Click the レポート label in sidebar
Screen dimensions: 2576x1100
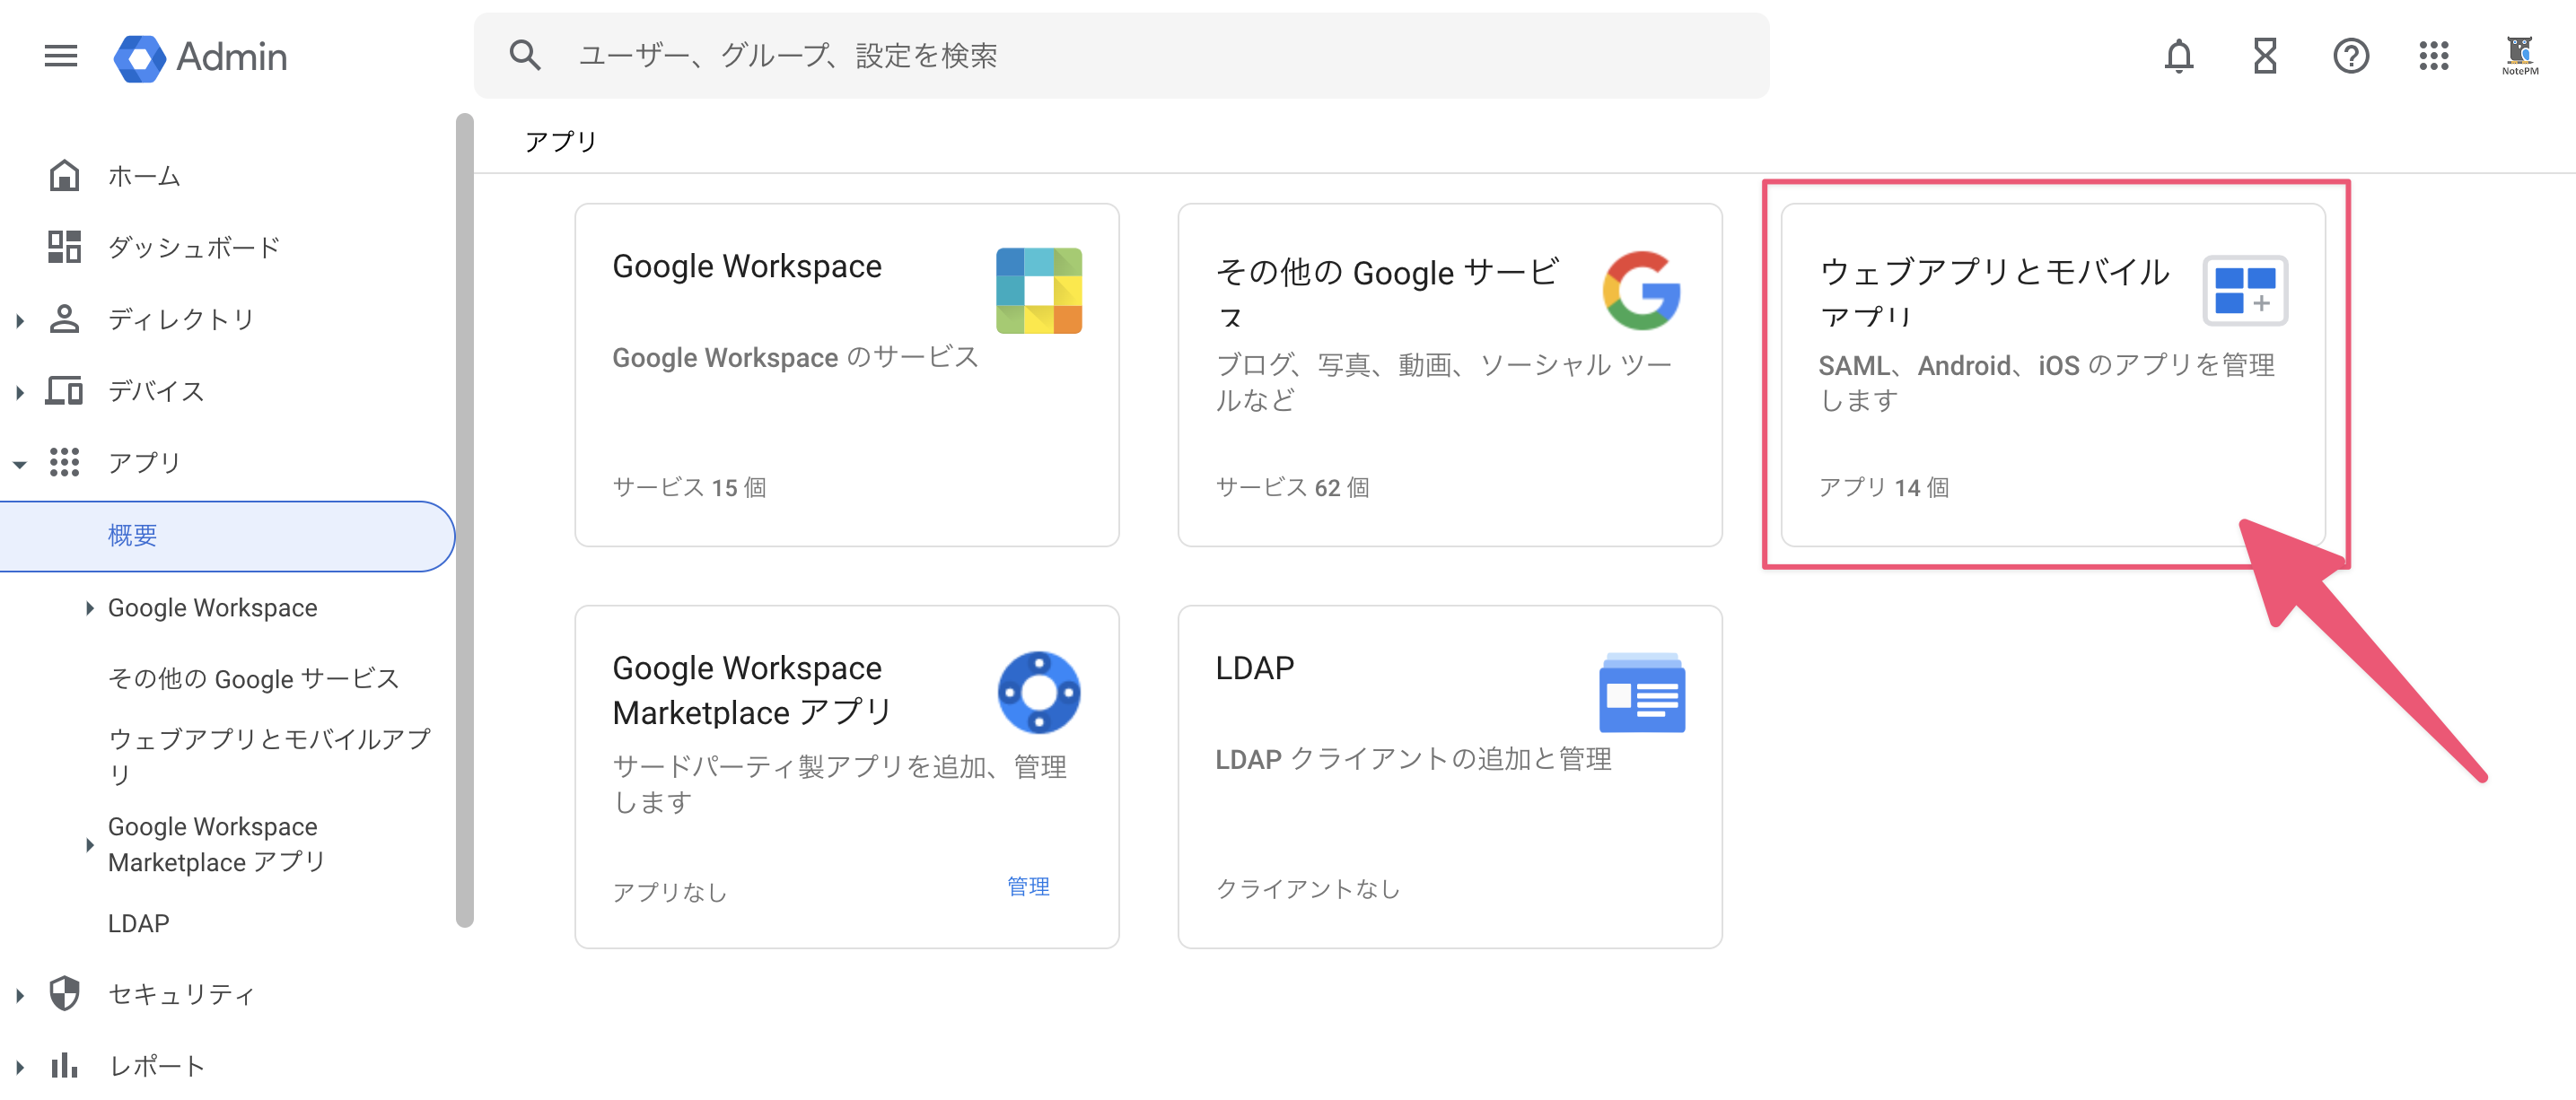point(156,1066)
